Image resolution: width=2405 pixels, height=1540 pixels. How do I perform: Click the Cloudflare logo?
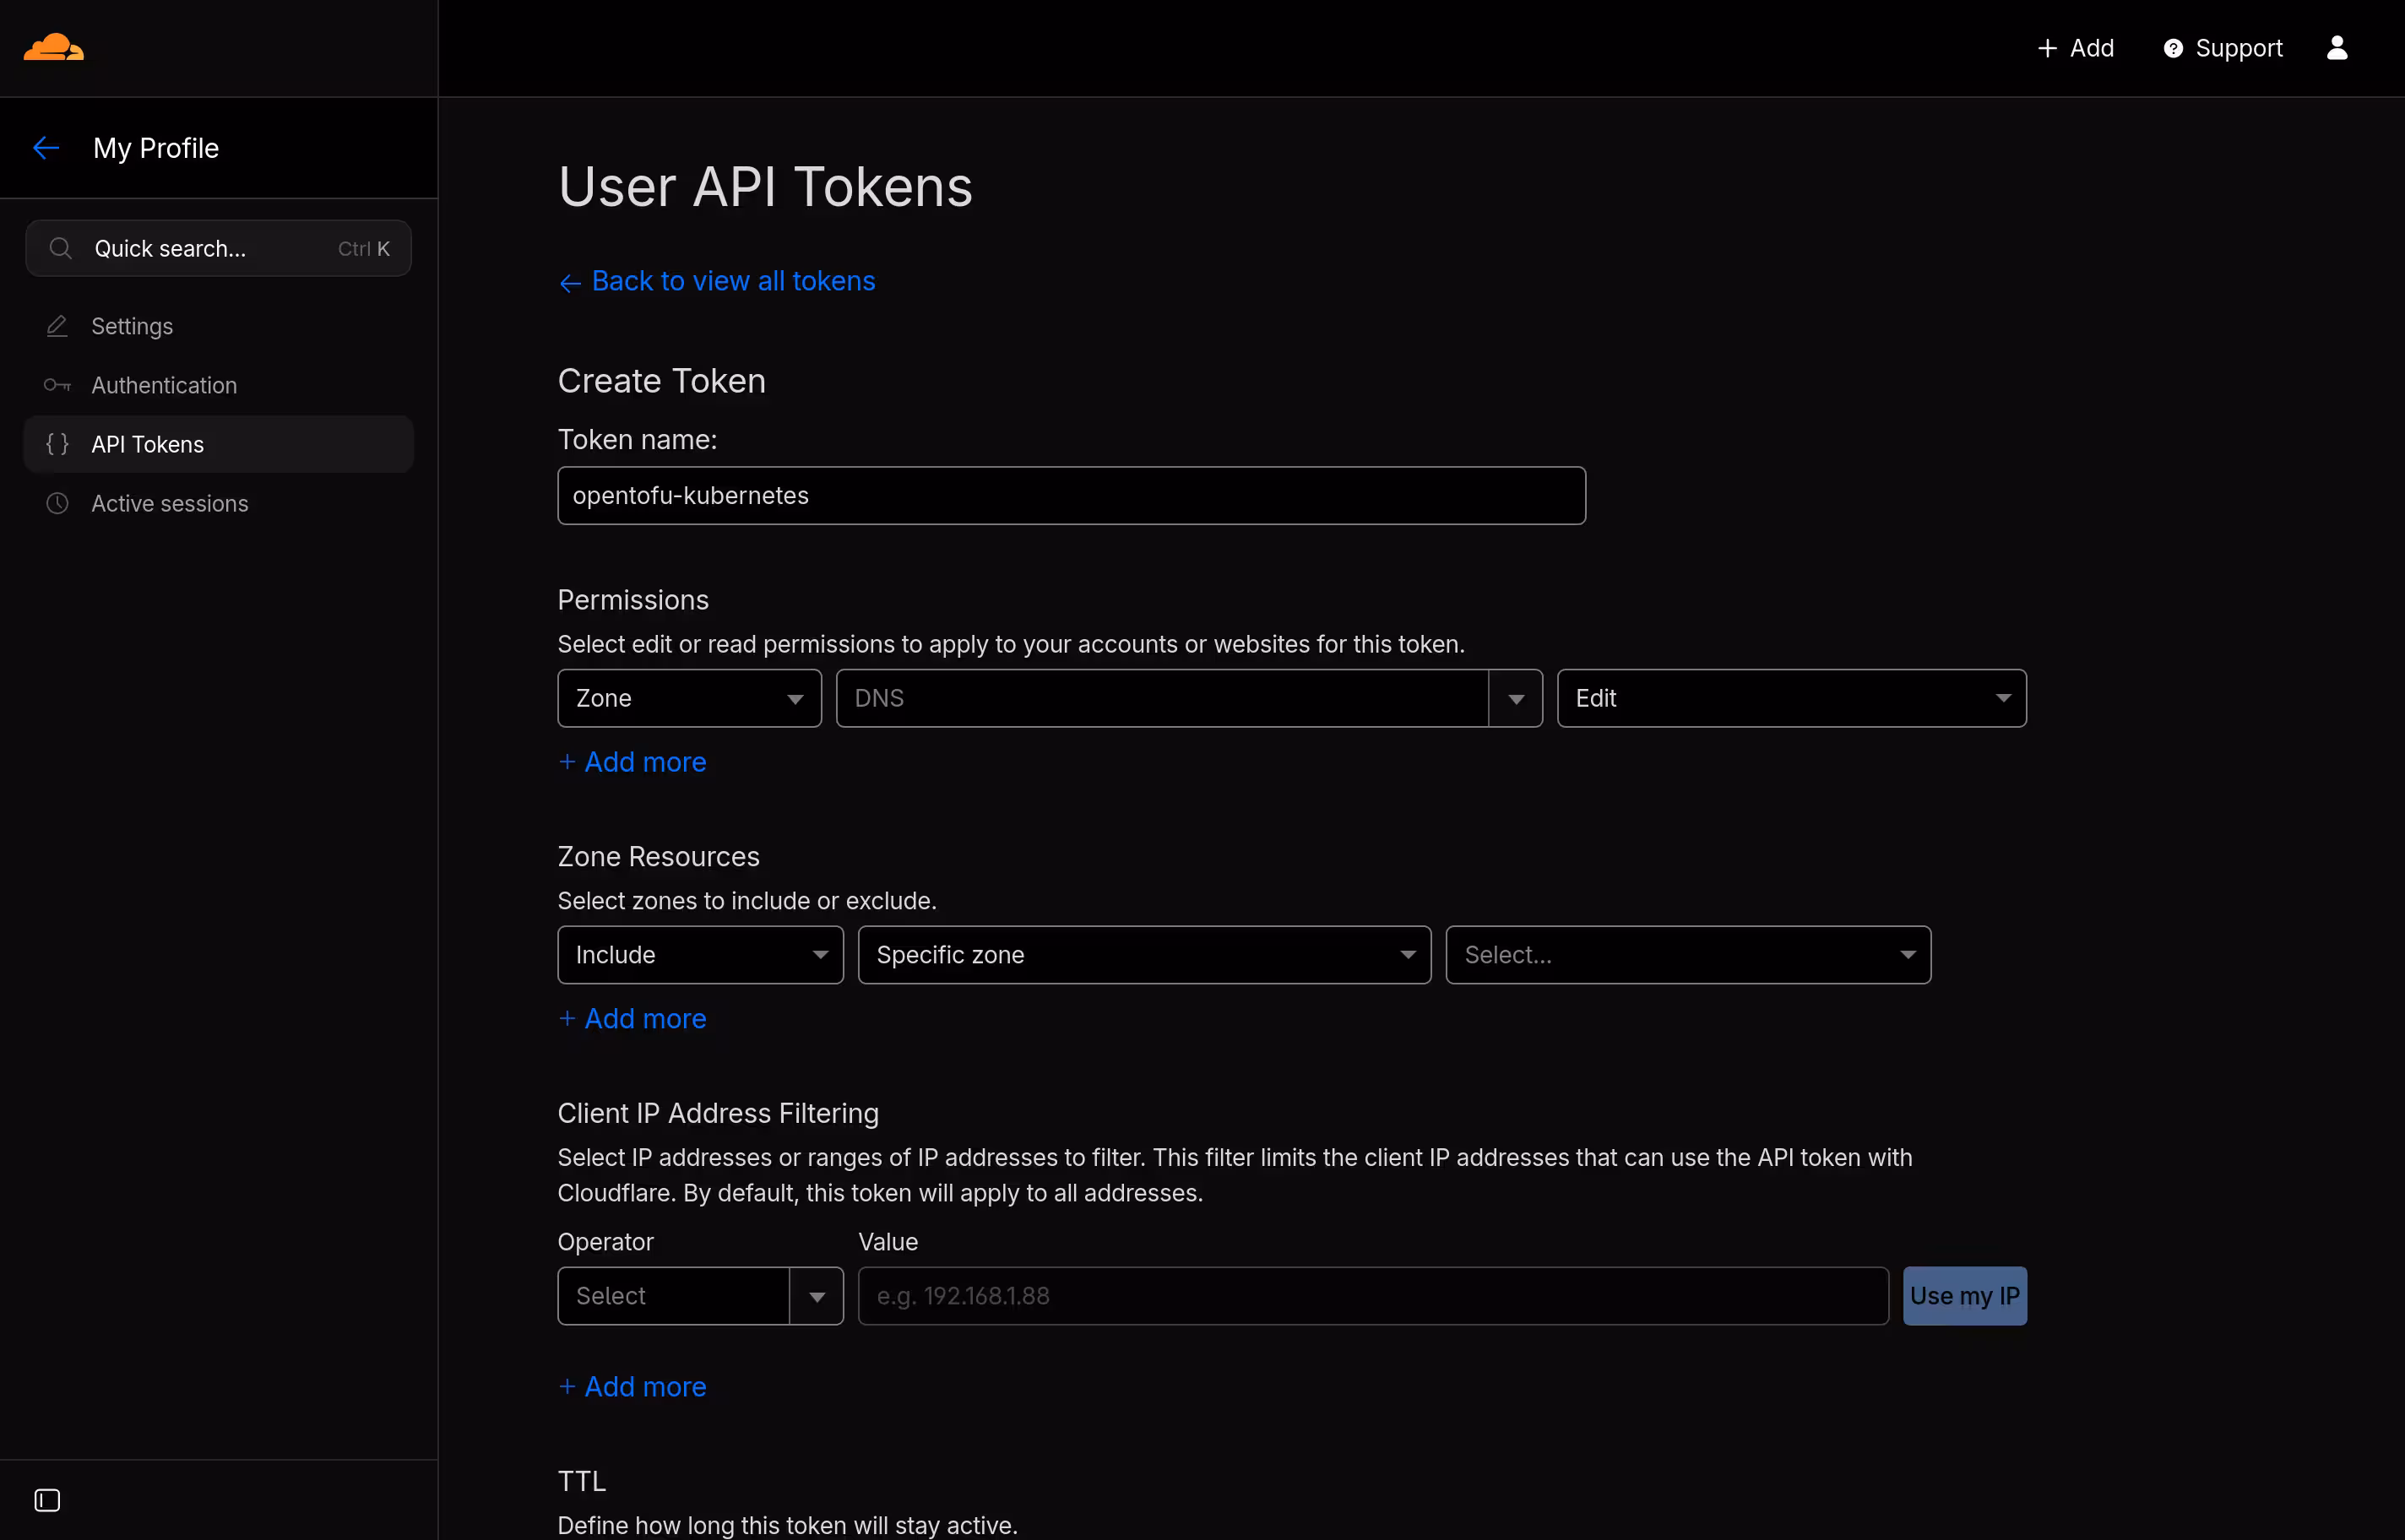click(53, 47)
